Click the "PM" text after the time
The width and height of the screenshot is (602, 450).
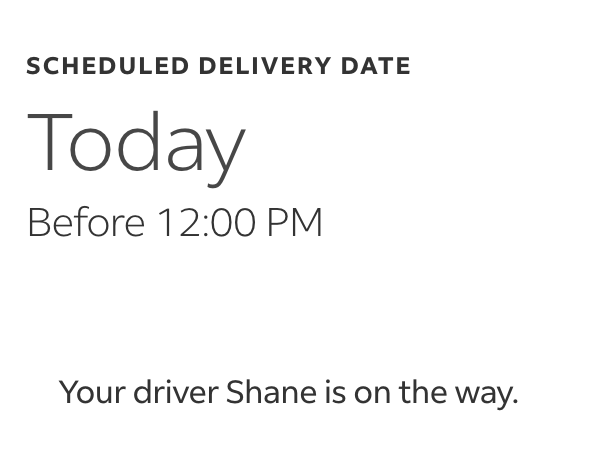[x=295, y=222]
